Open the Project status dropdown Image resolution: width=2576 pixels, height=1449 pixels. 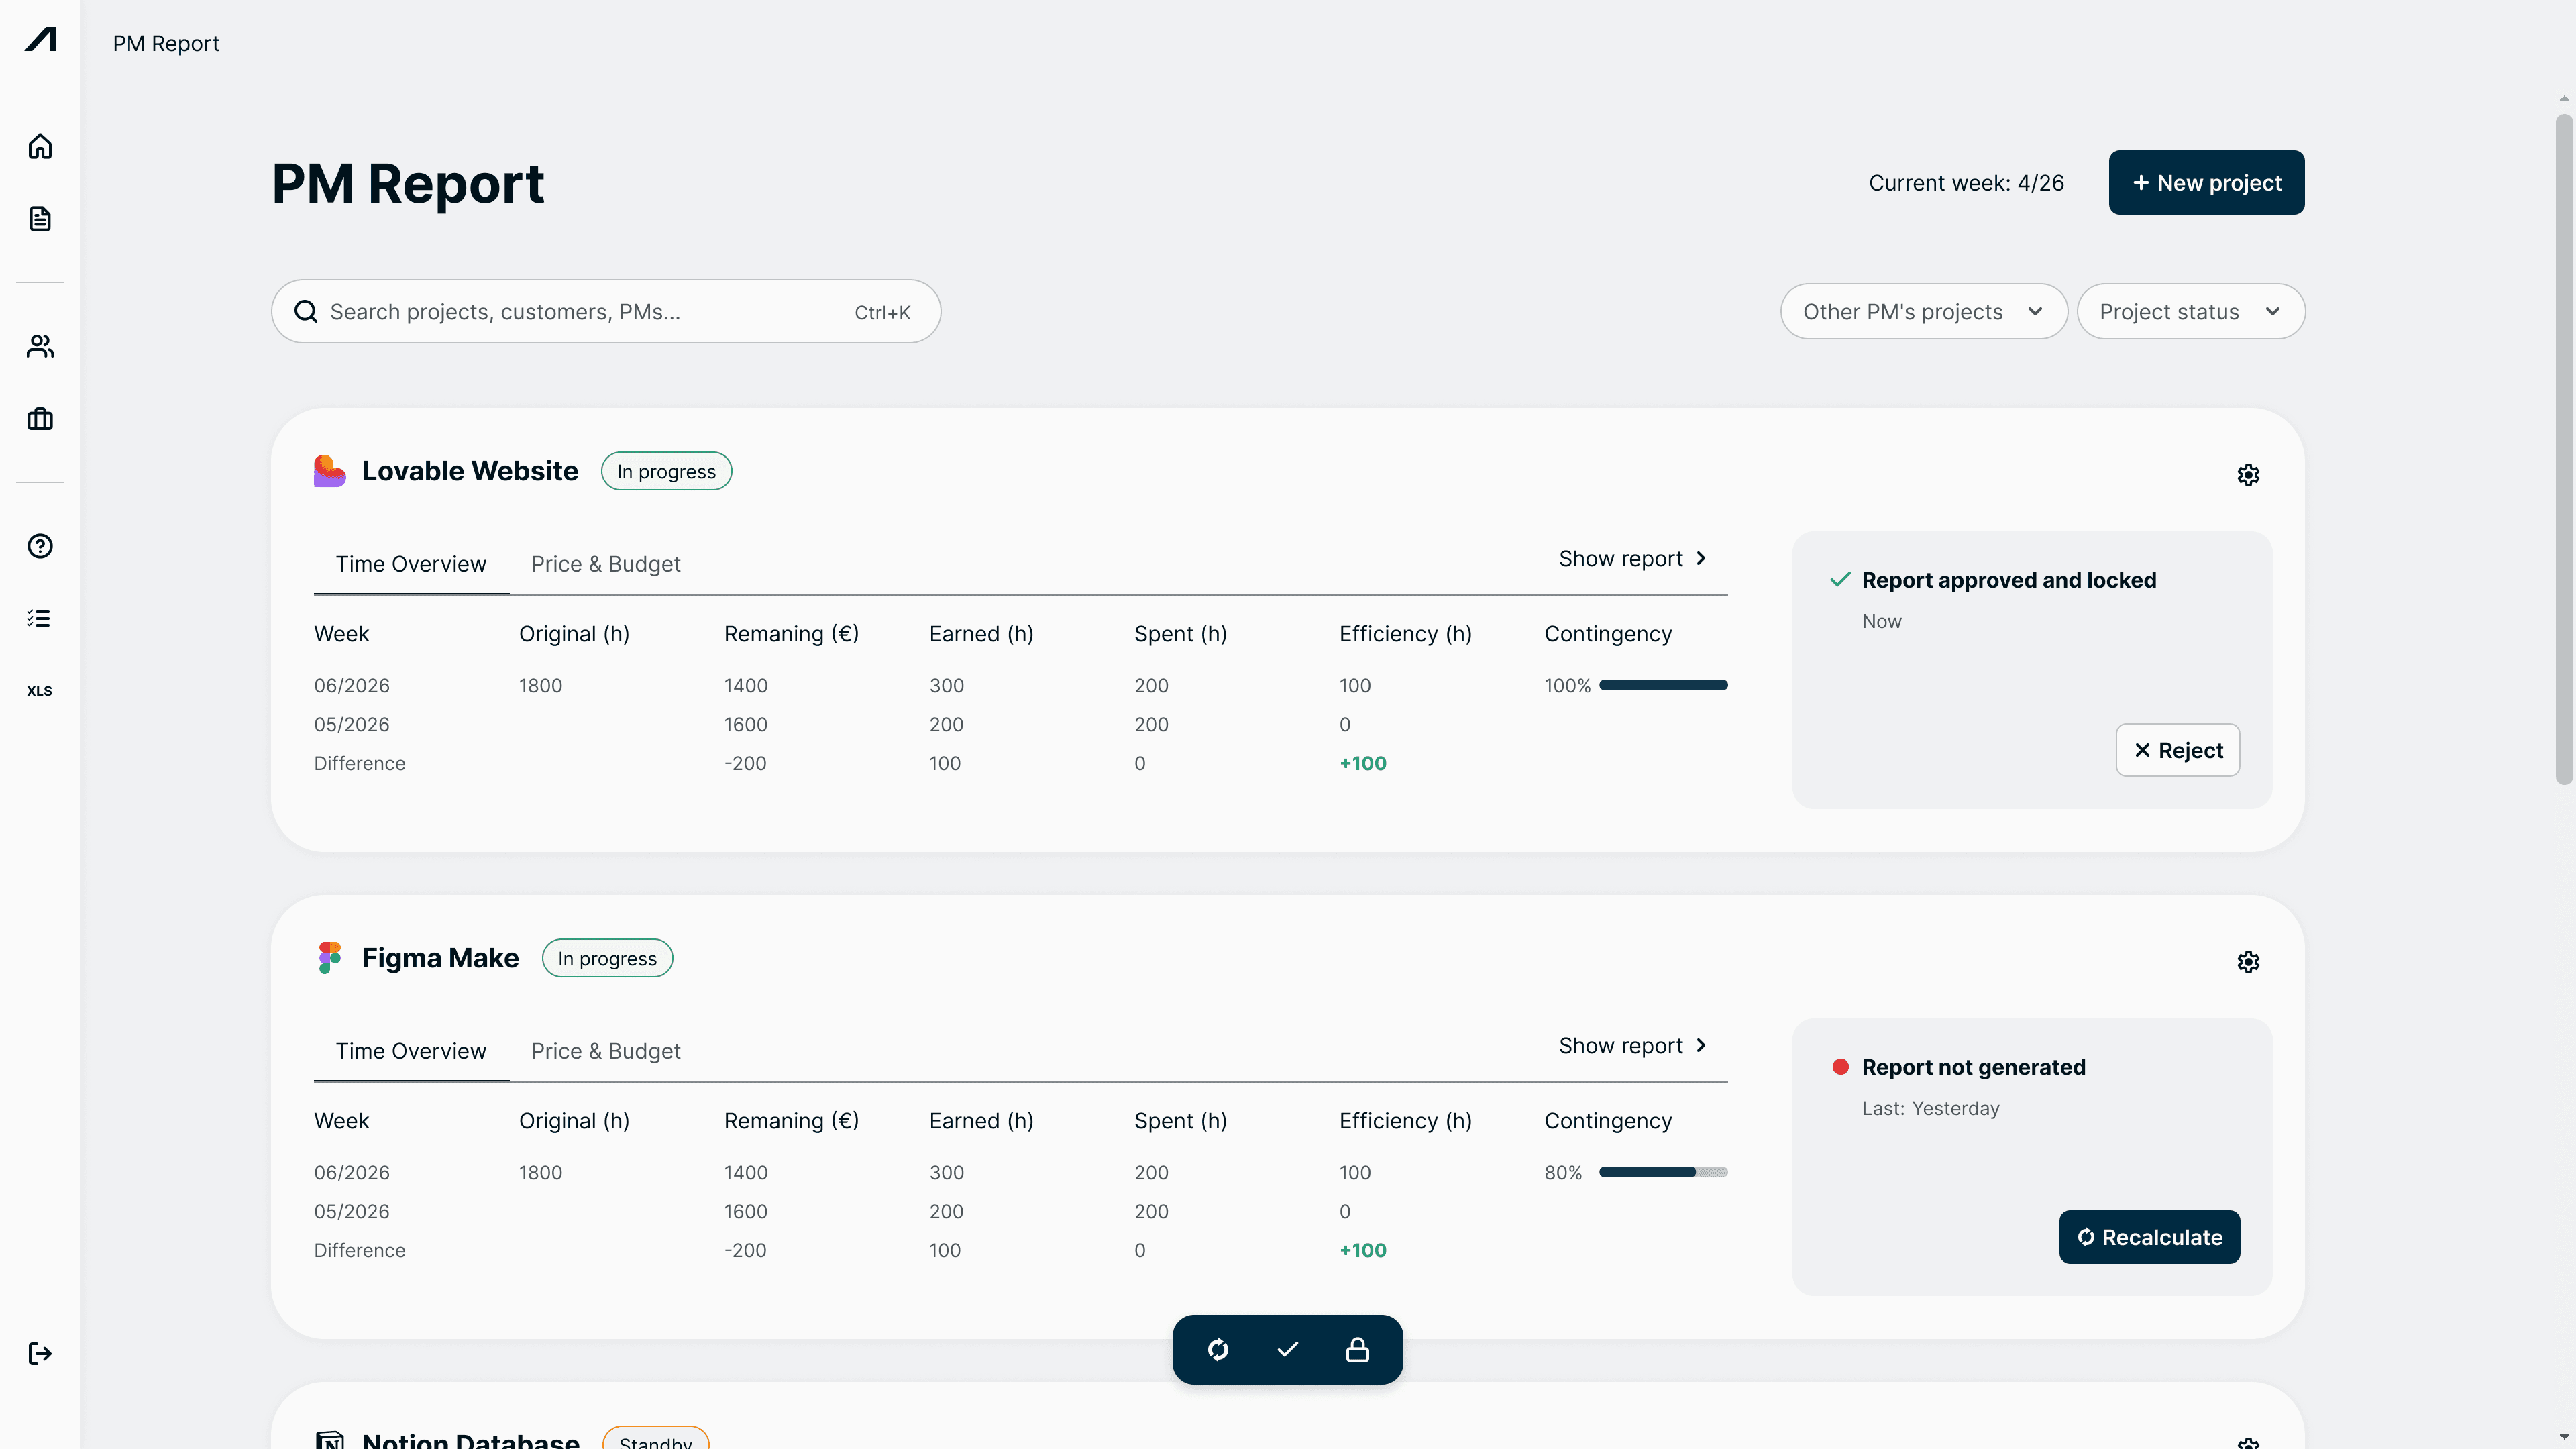[x=2190, y=312]
